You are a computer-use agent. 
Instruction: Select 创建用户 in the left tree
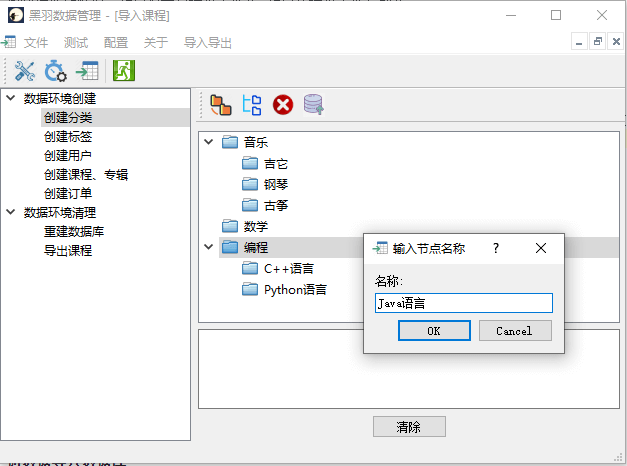[68, 156]
